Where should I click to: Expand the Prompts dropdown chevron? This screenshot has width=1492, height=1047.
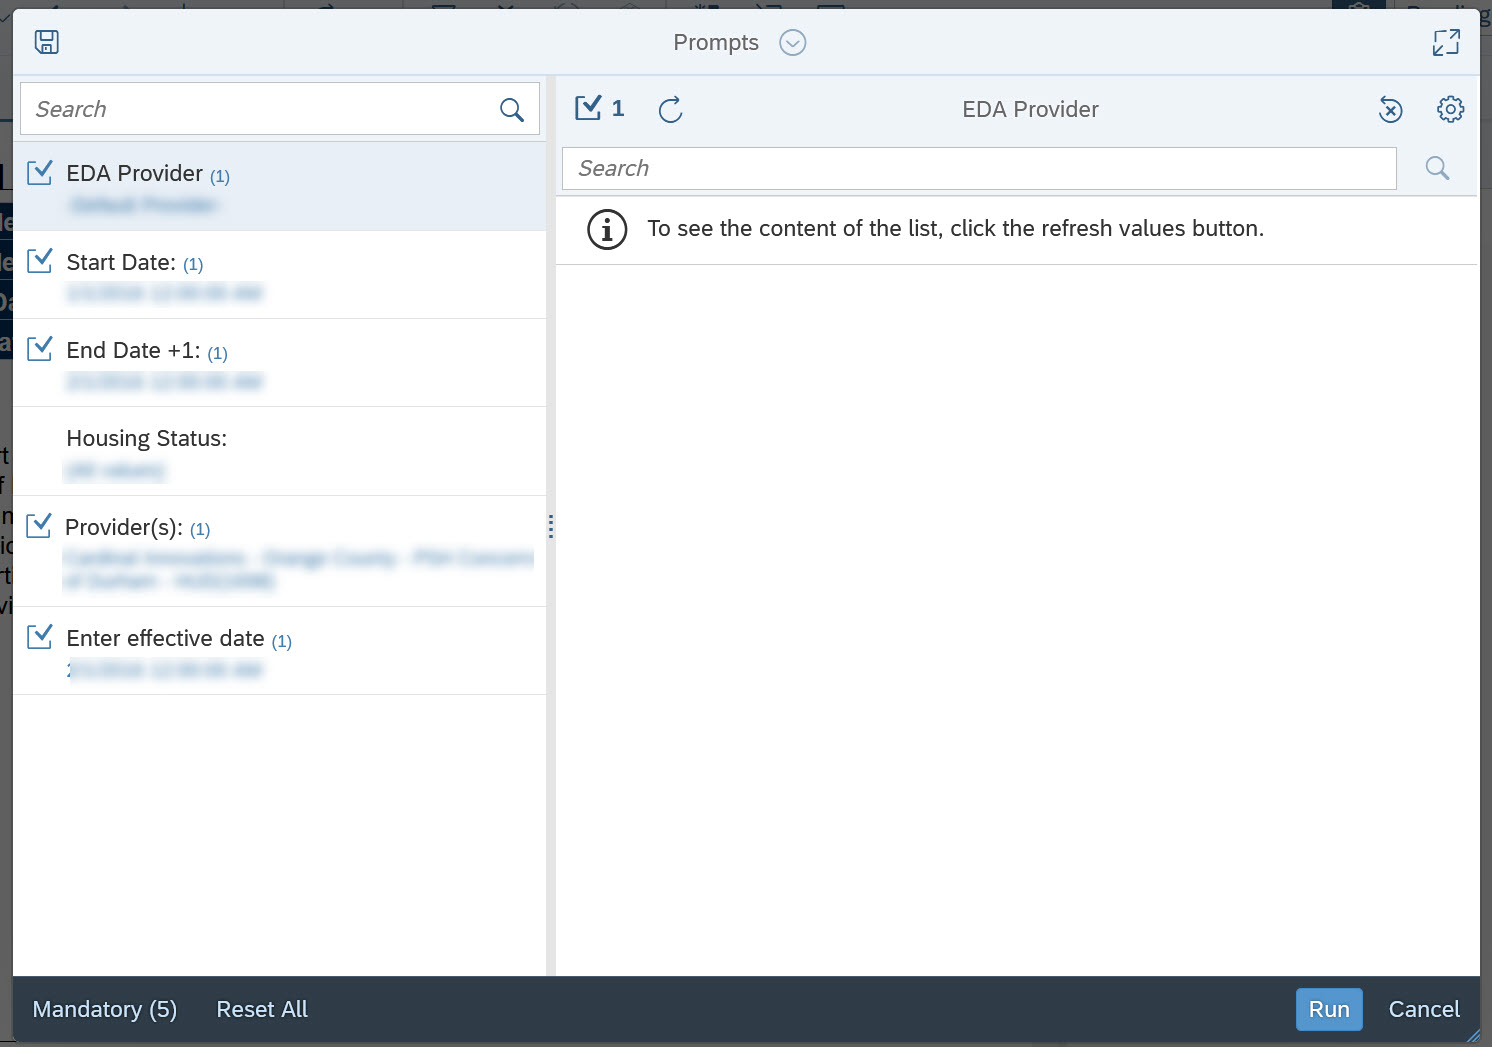coord(793,43)
